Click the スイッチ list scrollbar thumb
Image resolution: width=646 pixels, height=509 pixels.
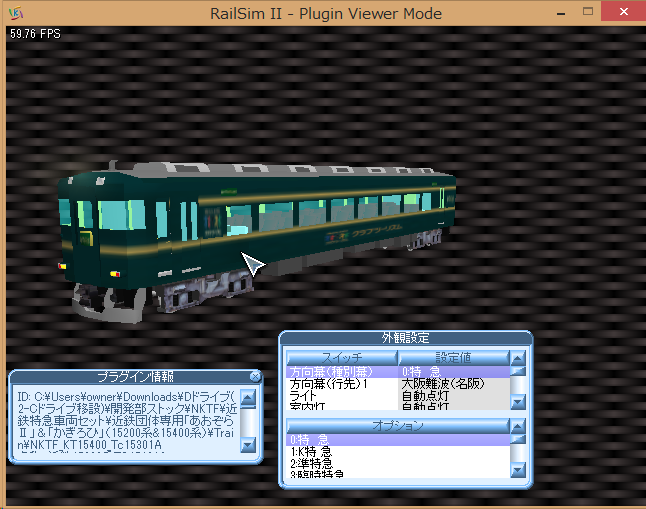518,371
